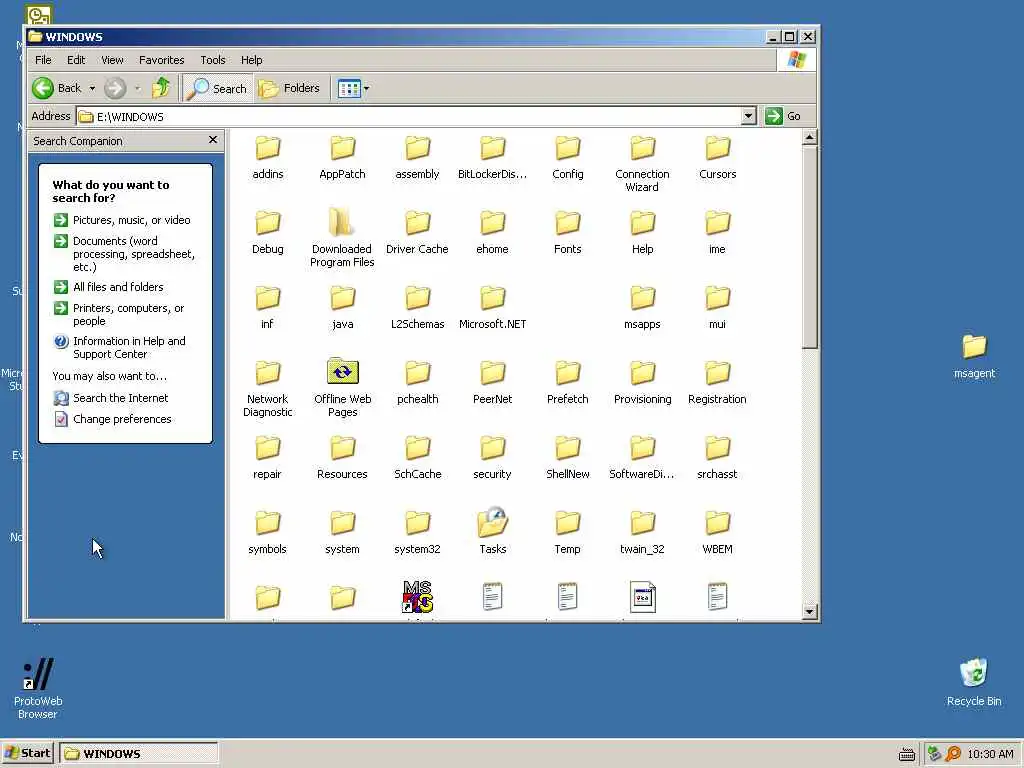
Task: Select the WBEM folder
Action: (x=717, y=532)
